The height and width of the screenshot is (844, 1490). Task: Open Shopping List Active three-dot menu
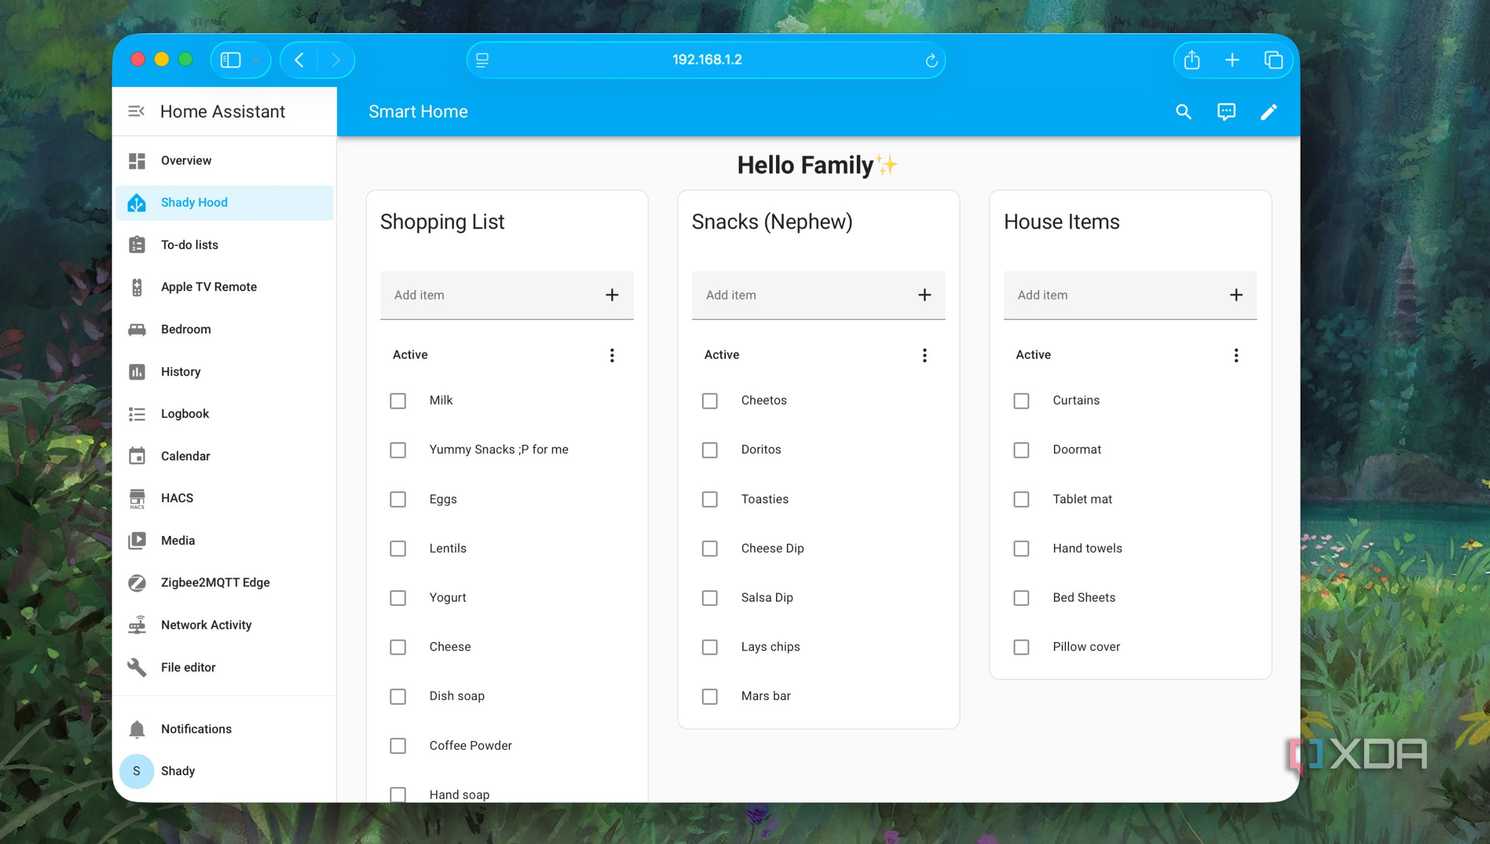coord(612,355)
